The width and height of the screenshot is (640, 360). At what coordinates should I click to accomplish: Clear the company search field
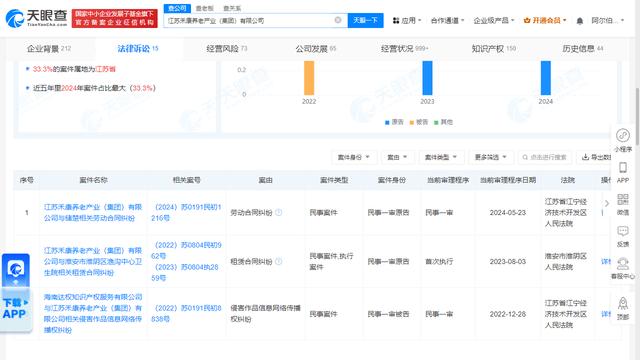(338, 20)
